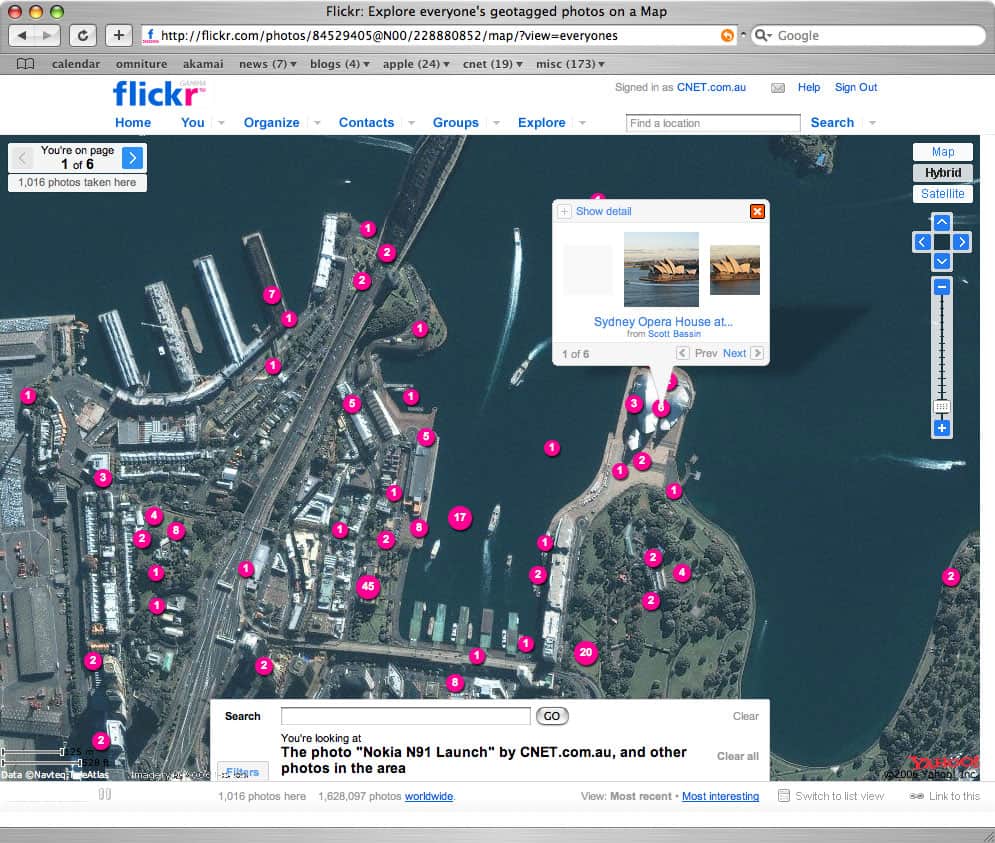995x843 pixels.
Task: Open the Most interesting view link
Action: click(720, 797)
